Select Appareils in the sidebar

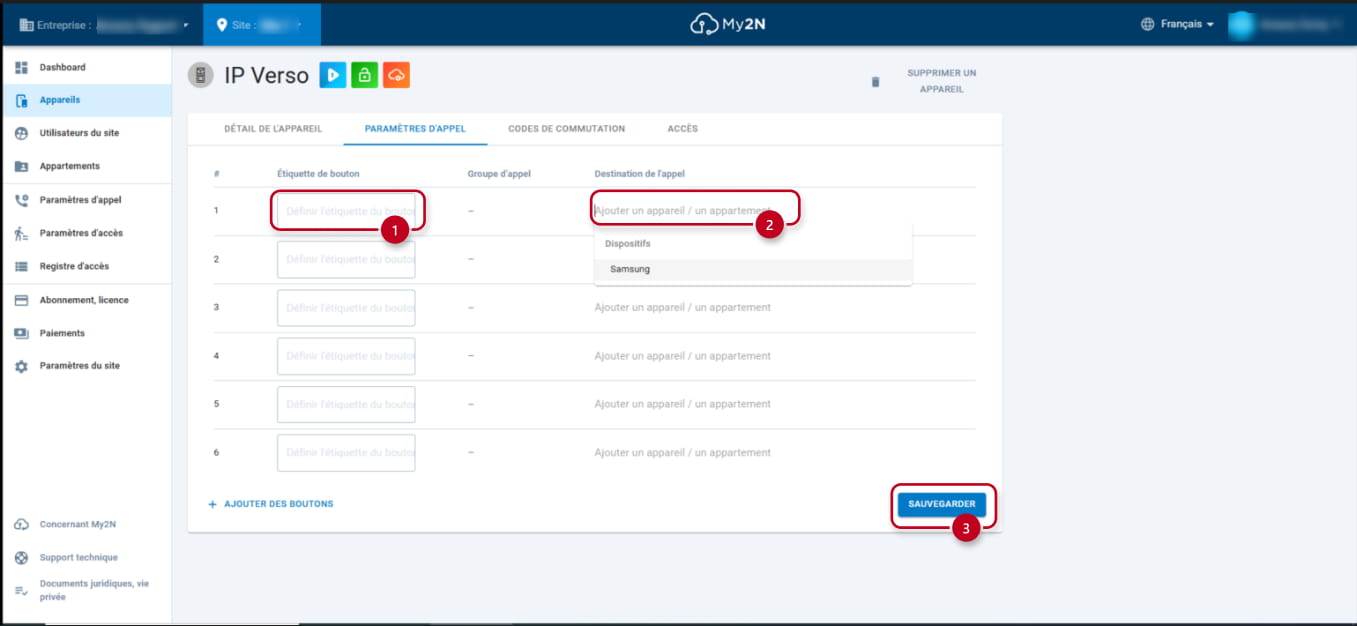coord(60,100)
